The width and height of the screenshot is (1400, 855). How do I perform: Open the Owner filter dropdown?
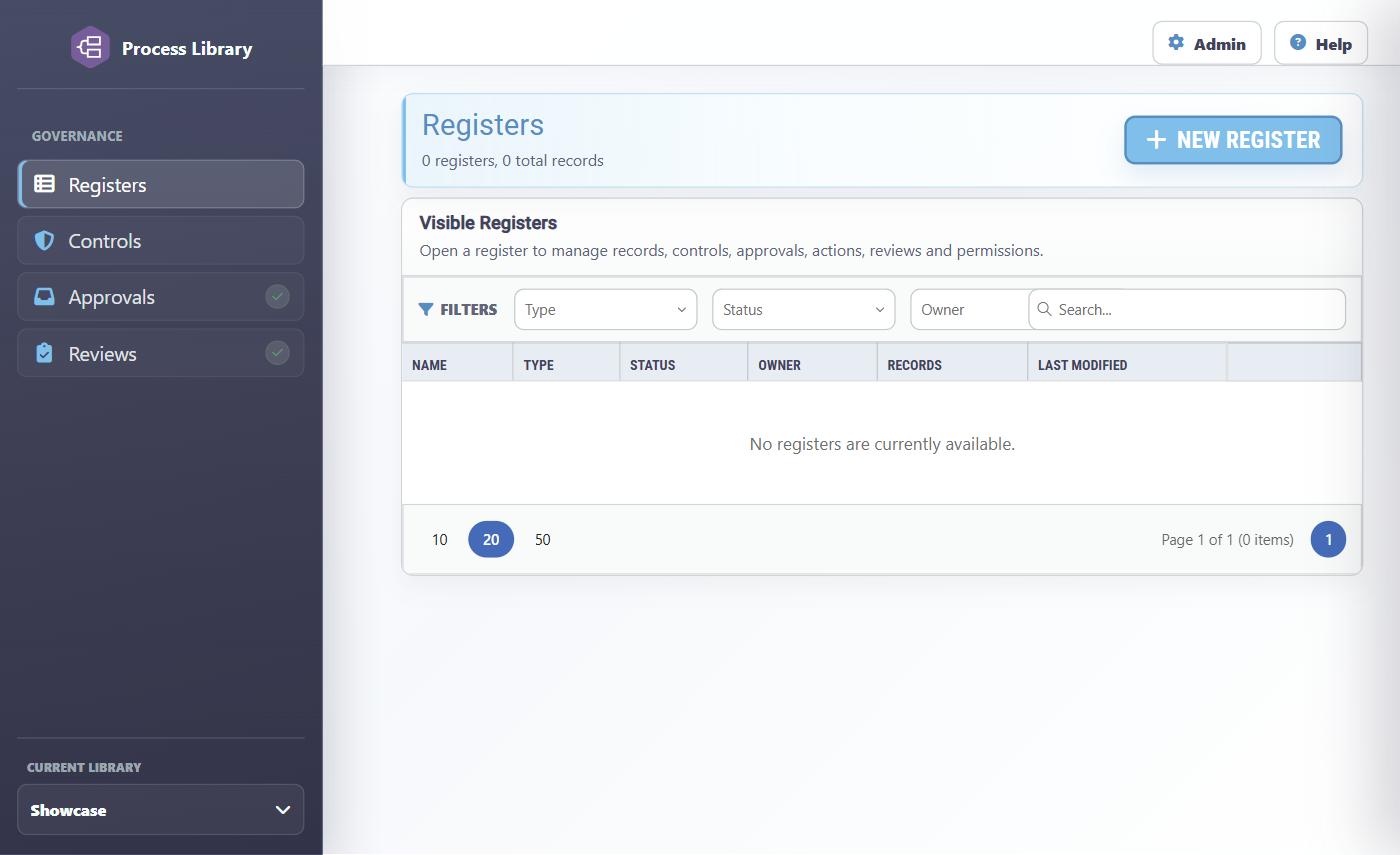click(969, 309)
